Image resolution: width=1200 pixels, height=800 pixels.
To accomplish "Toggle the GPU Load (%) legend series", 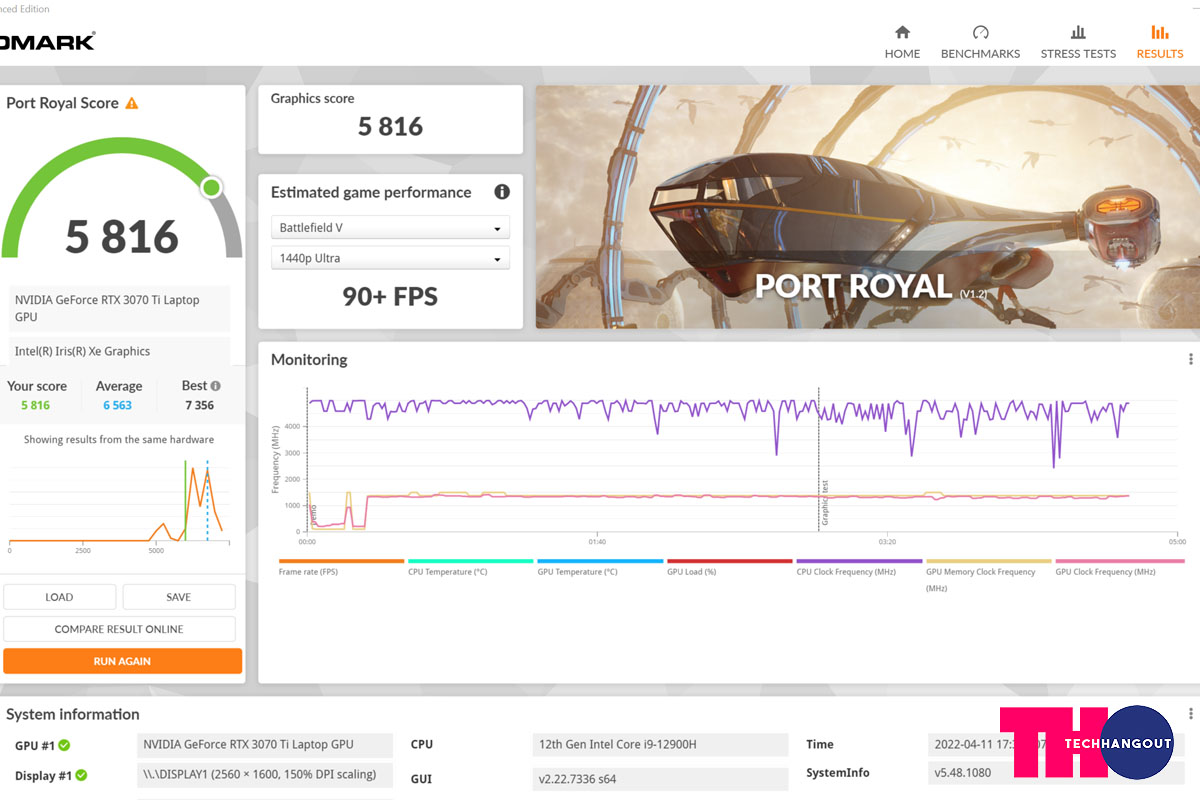I will (x=729, y=567).
